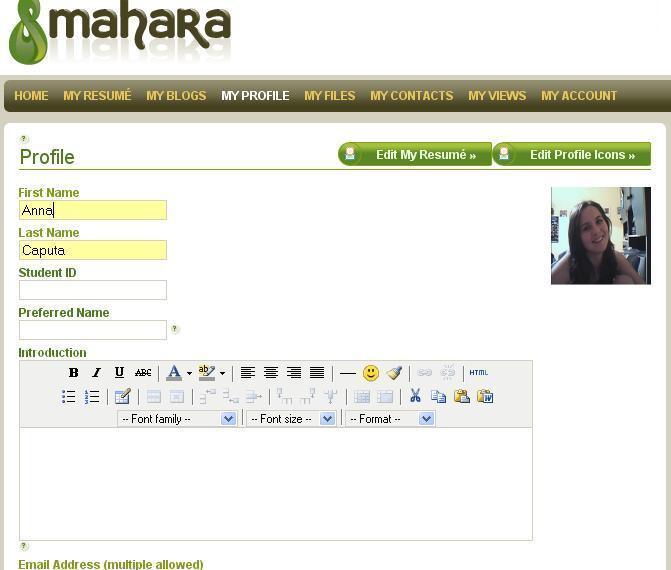Click the insert row after icon

[231, 396]
